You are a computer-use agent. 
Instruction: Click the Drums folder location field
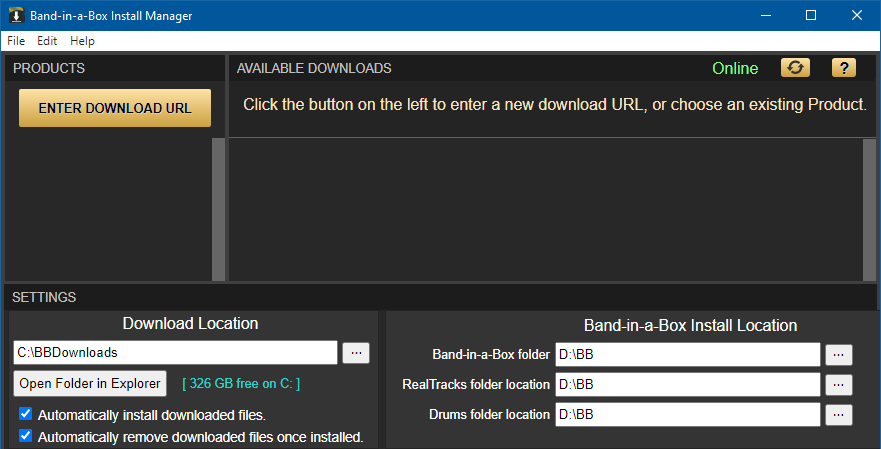coord(688,415)
